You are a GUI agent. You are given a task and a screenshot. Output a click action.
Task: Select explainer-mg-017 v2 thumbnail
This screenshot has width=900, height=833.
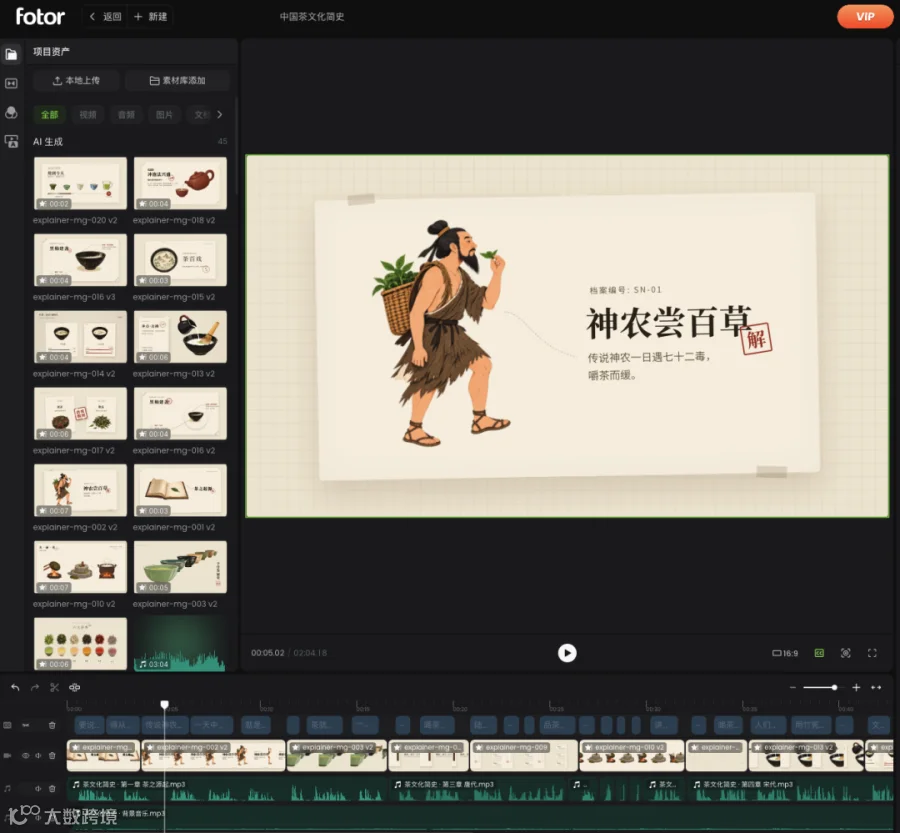click(80, 413)
